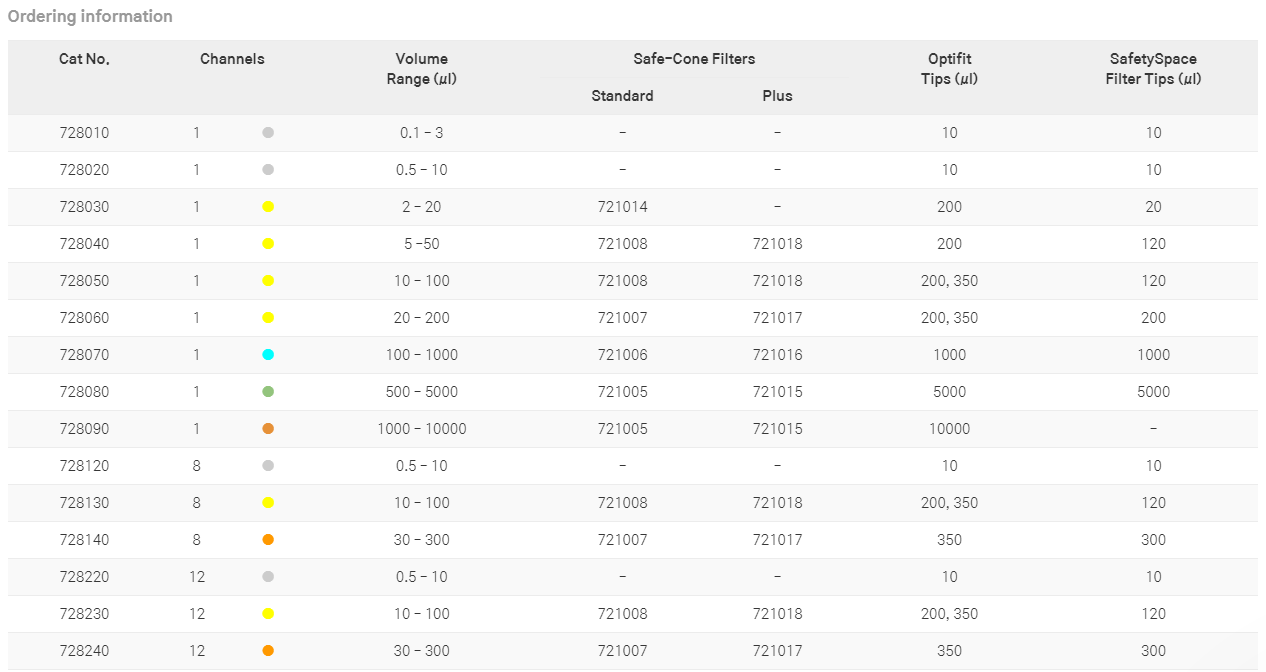Select catalog number 728140
Viewport: 1266px width, 672px height.
(x=85, y=539)
